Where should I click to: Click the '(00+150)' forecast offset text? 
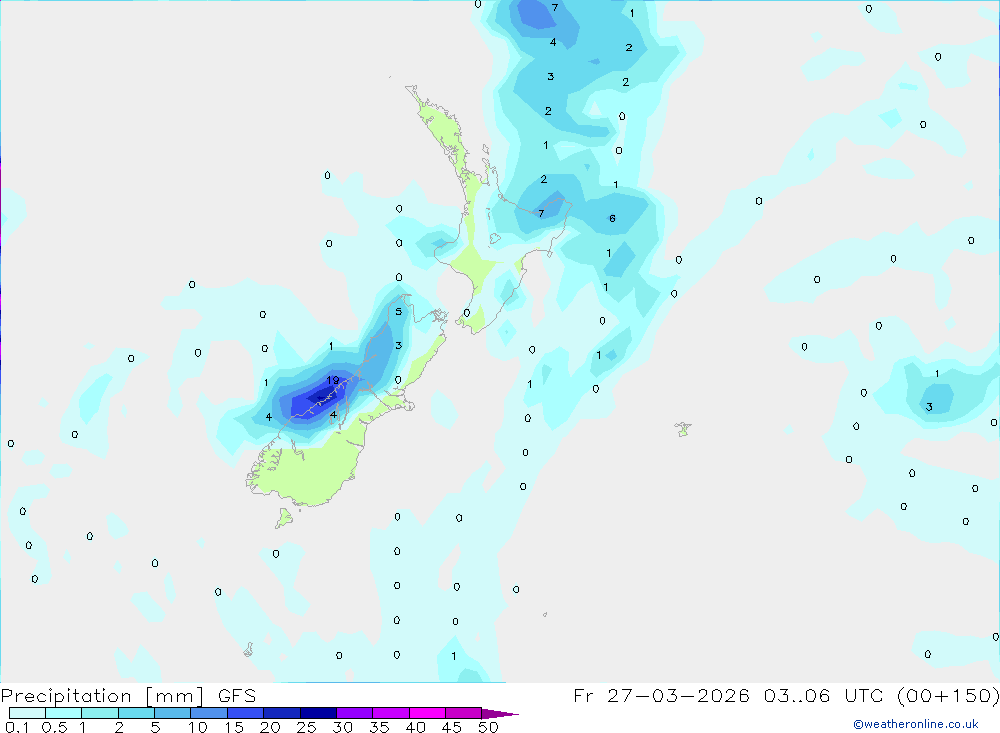point(948,696)
